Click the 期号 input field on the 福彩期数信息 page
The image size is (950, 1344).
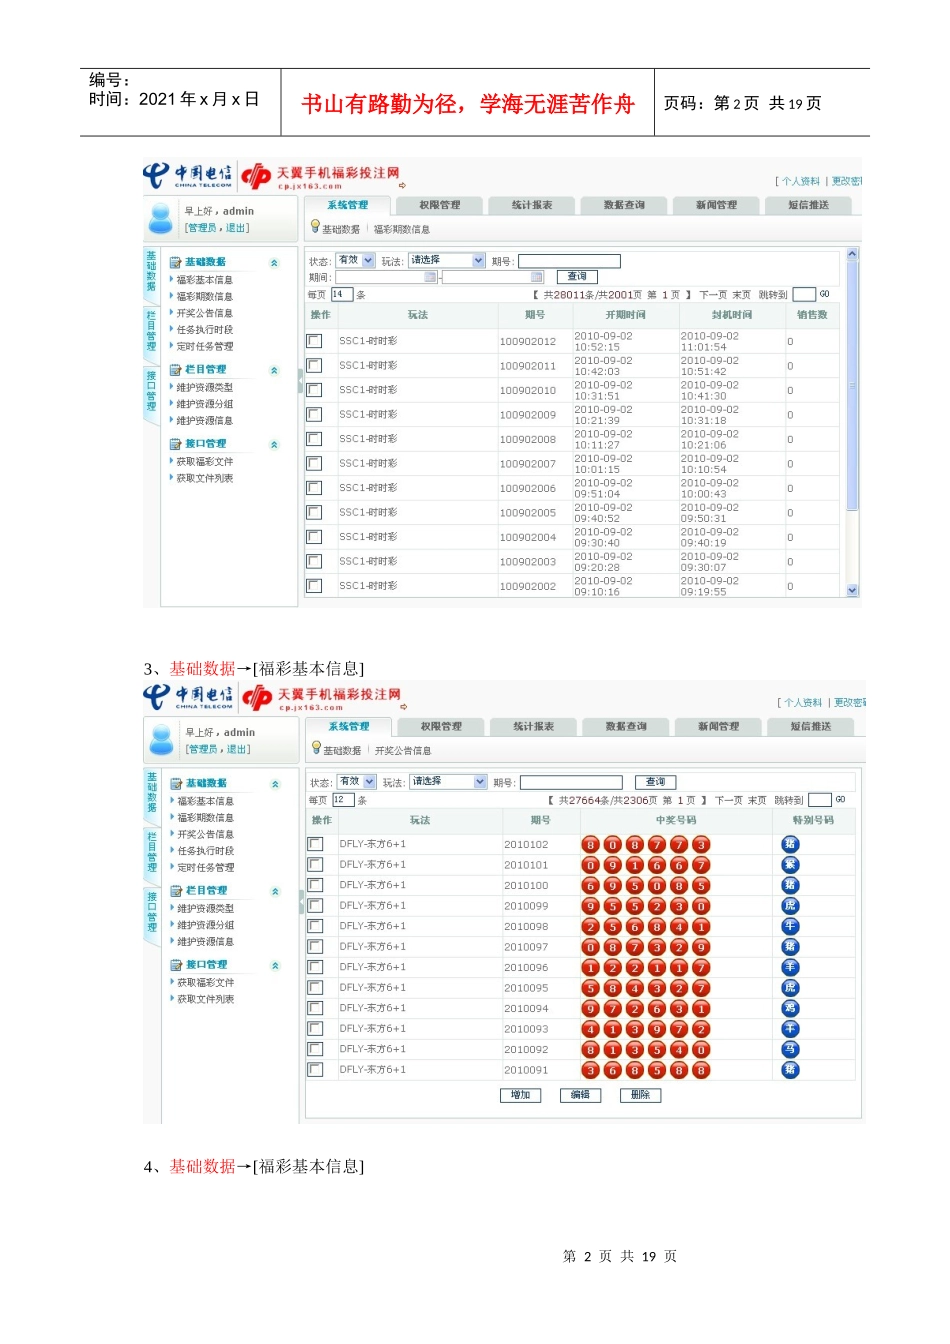tap(568, 261)
